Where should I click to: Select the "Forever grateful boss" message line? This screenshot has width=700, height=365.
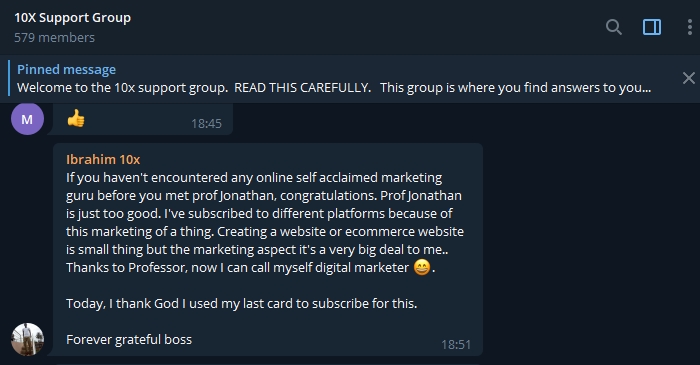(129, 340)
